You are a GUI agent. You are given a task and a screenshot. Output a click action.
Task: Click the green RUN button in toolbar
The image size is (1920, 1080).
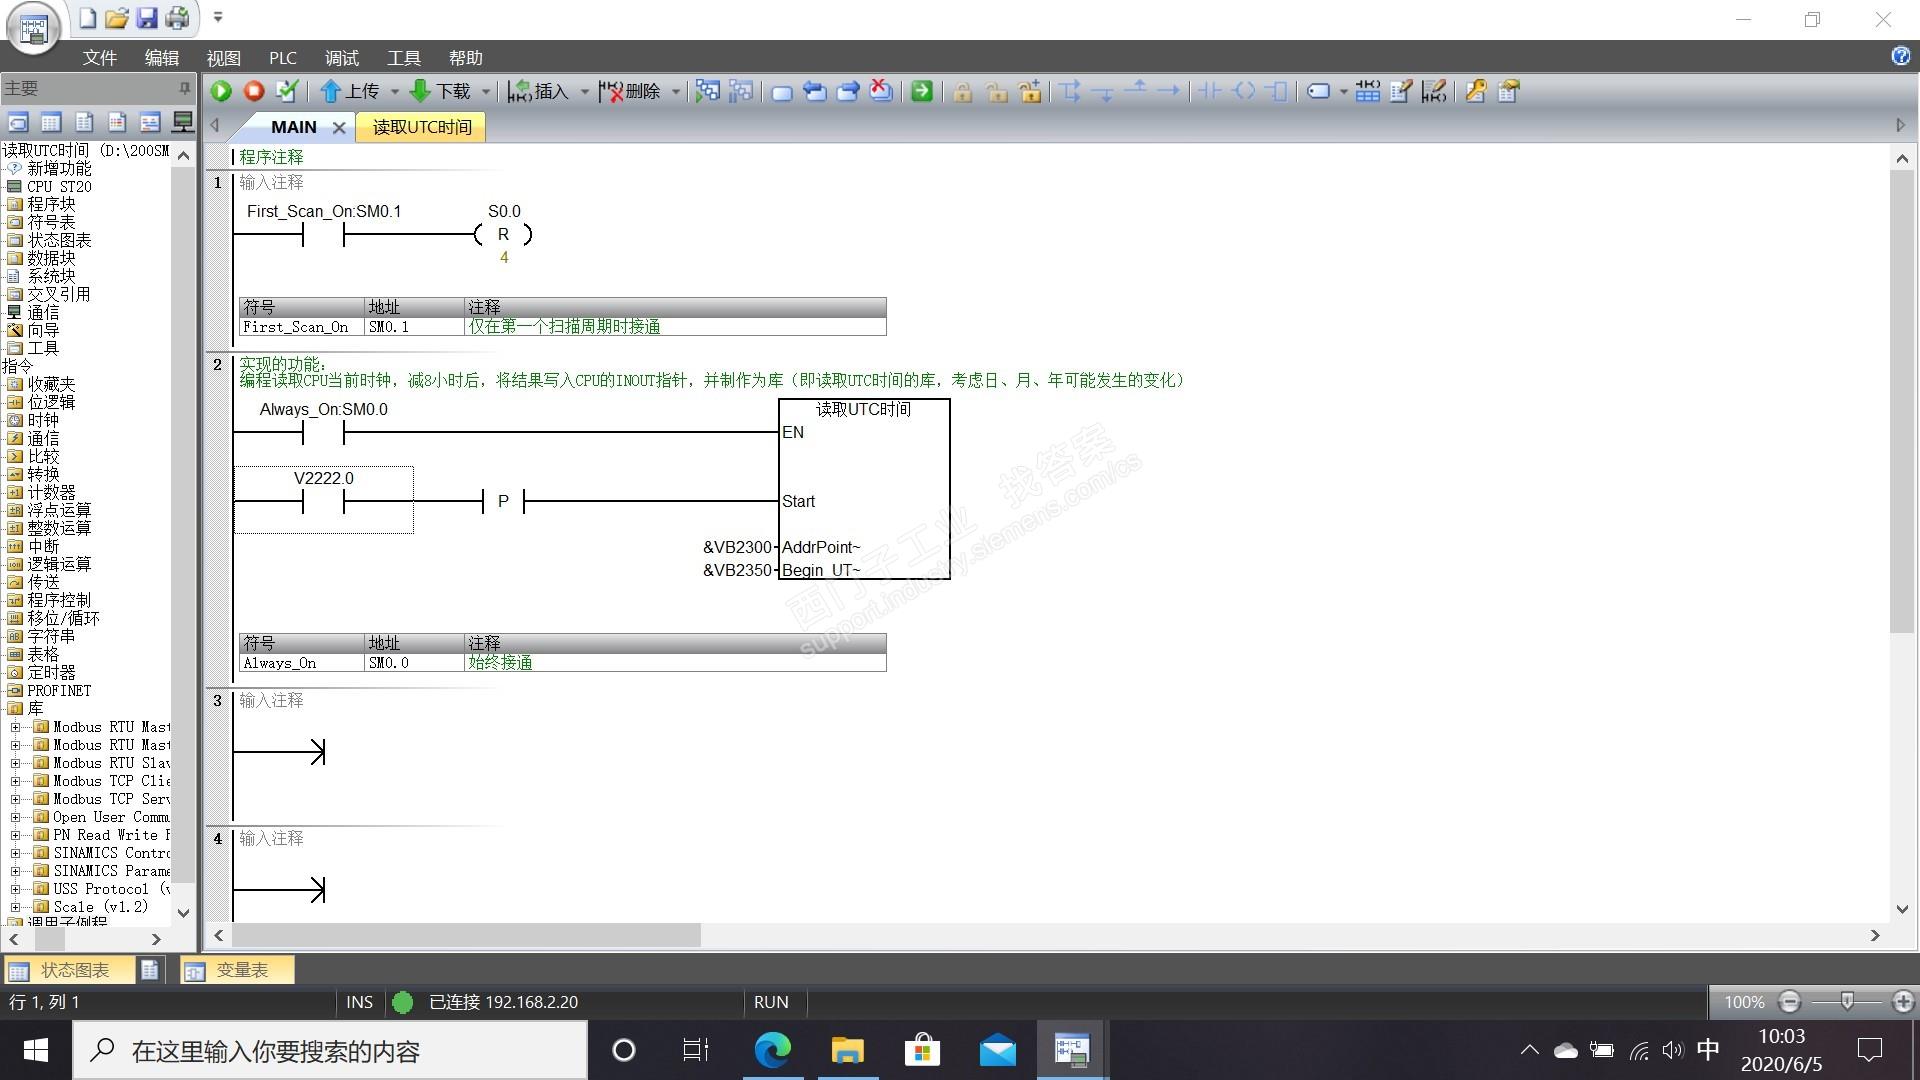point(221,91)
